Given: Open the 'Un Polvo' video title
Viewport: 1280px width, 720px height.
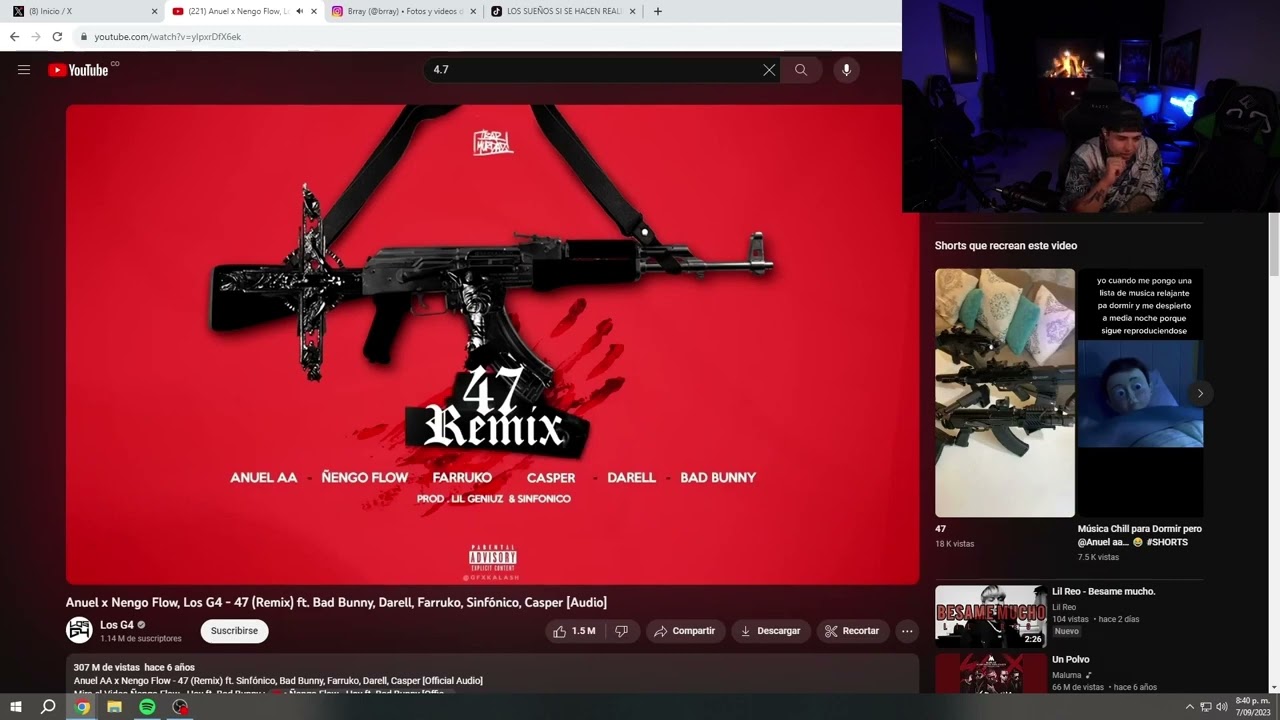Looking at the screenshot, I should (x=1070, y=659).
